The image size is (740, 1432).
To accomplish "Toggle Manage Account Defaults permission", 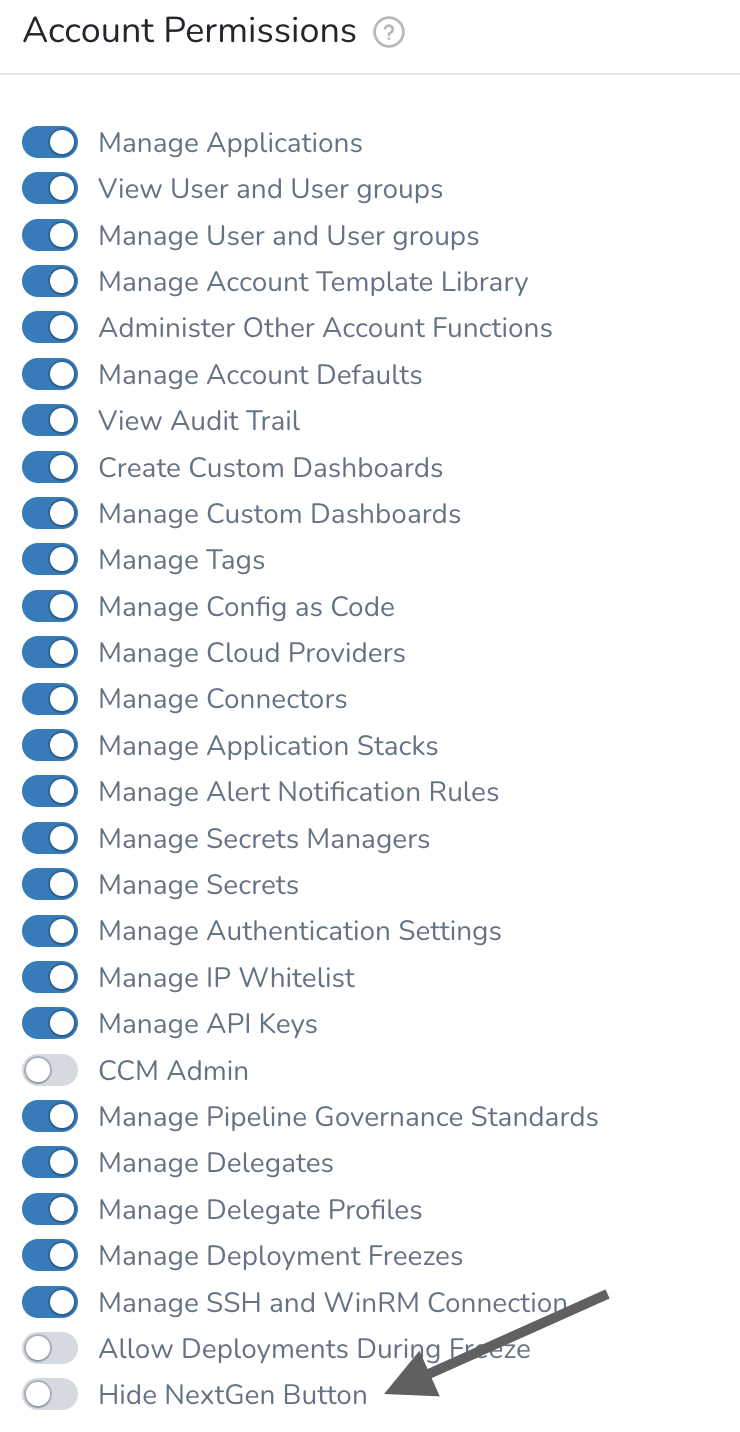I will tap(50, 374).
